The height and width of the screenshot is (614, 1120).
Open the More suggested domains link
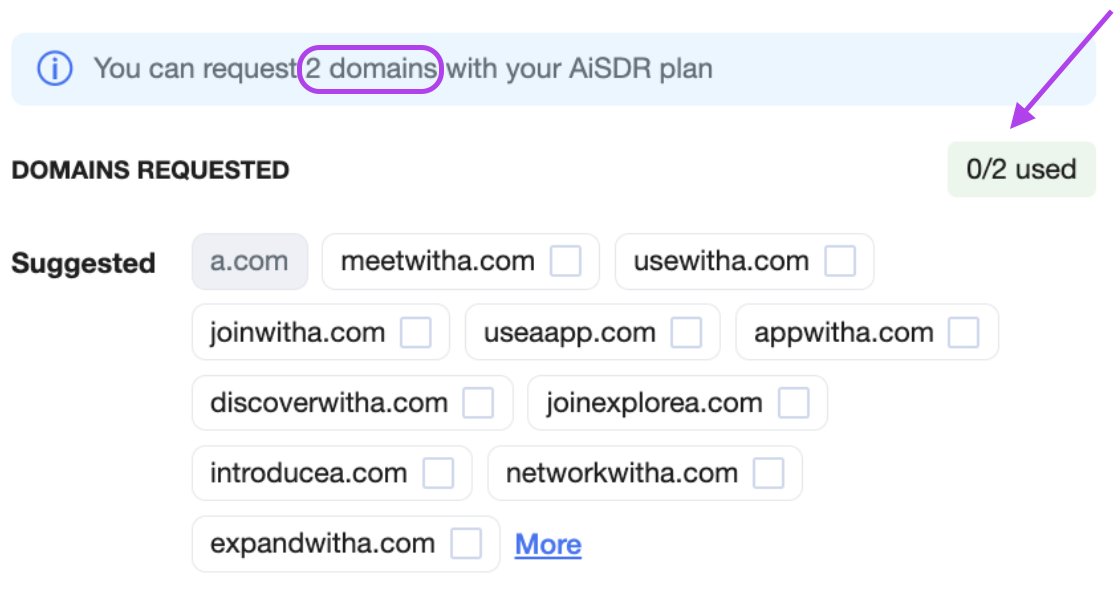(548, 545)
